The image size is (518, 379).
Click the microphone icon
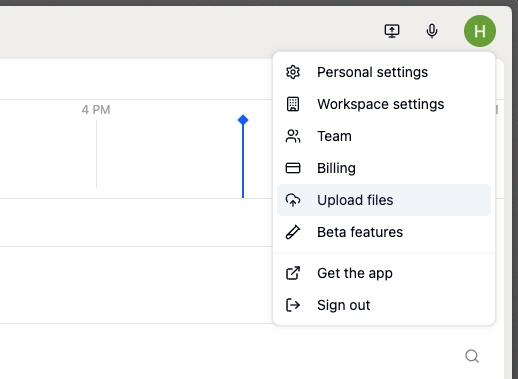pos(432,31)
